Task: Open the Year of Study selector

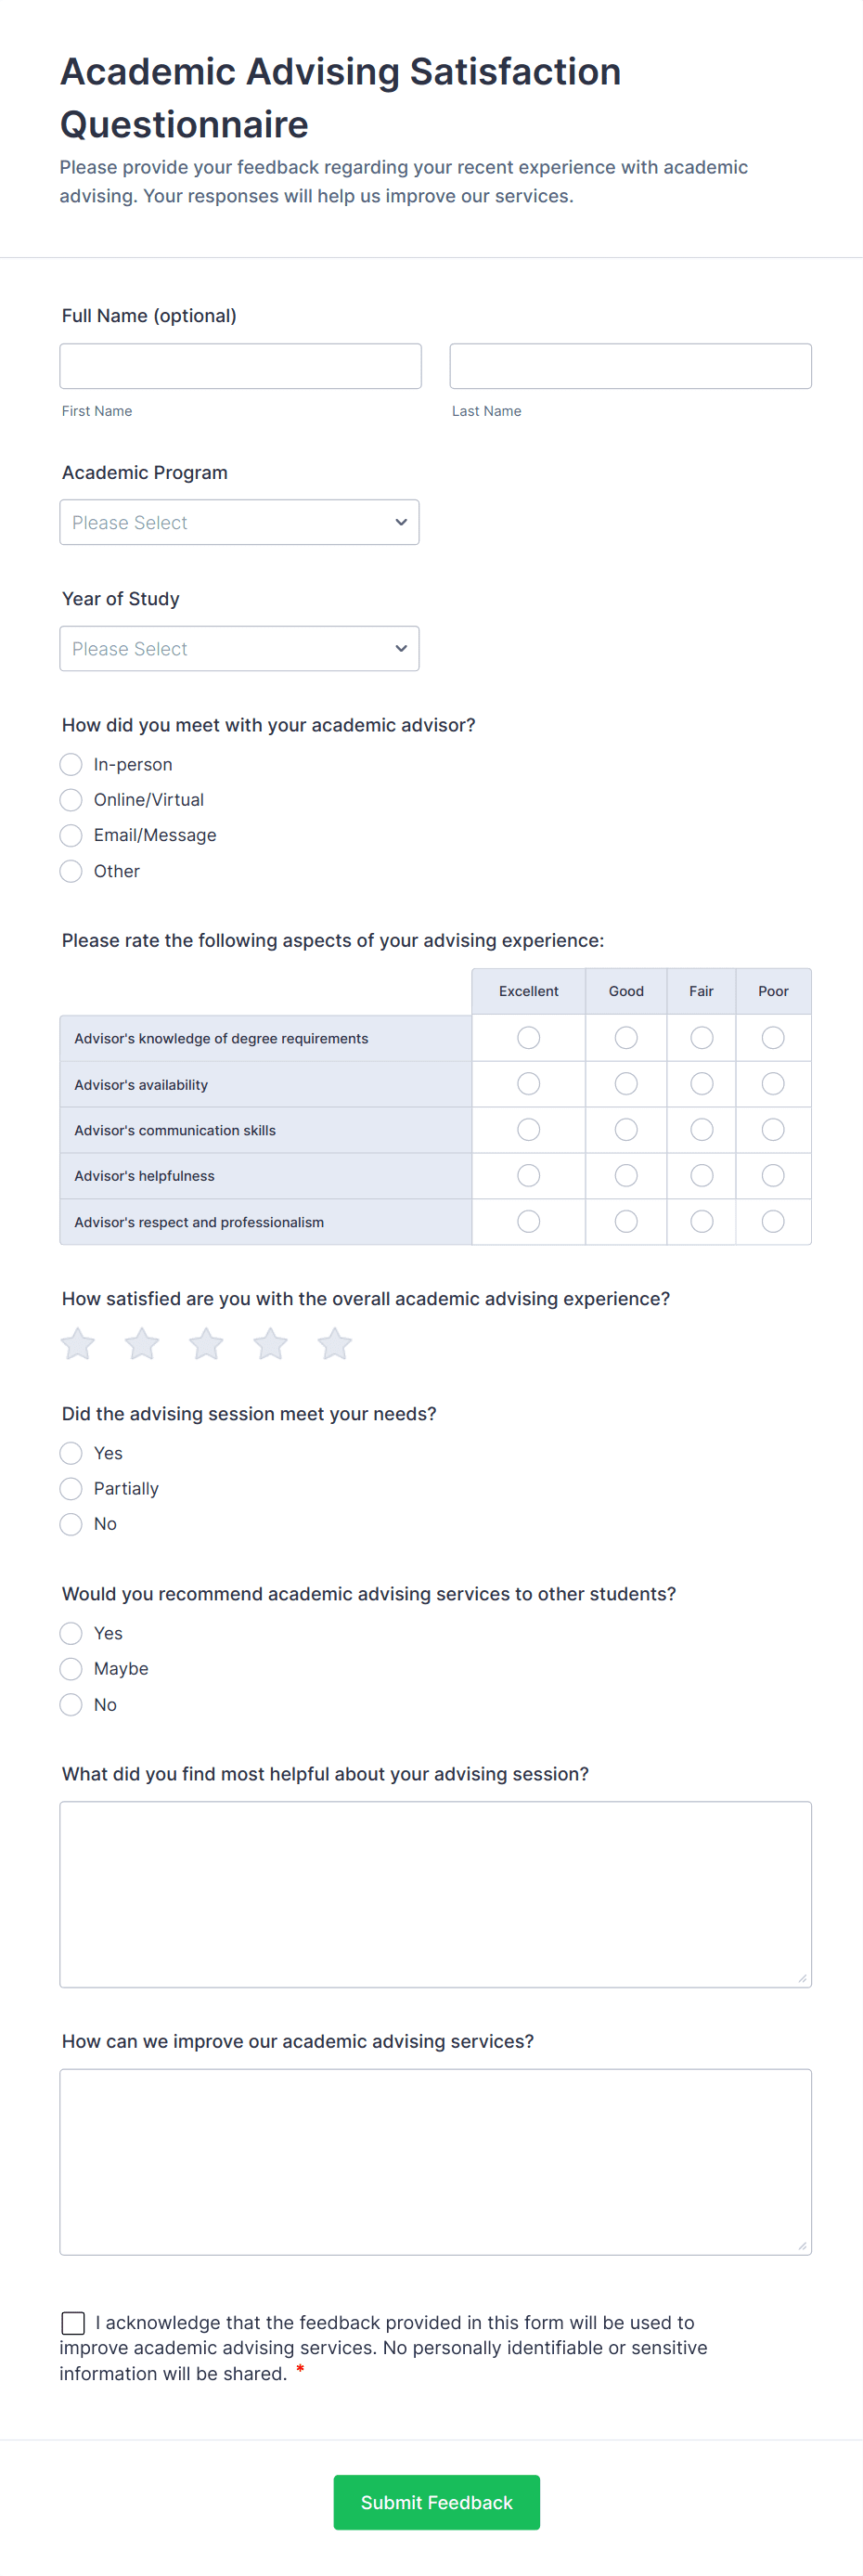Action: coord(239,648)
